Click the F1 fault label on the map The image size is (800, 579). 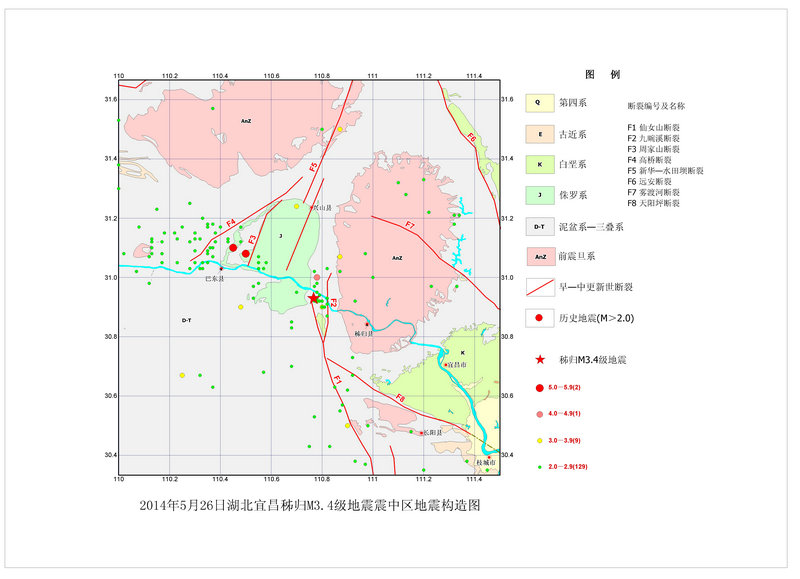click(x=338, y=380)
